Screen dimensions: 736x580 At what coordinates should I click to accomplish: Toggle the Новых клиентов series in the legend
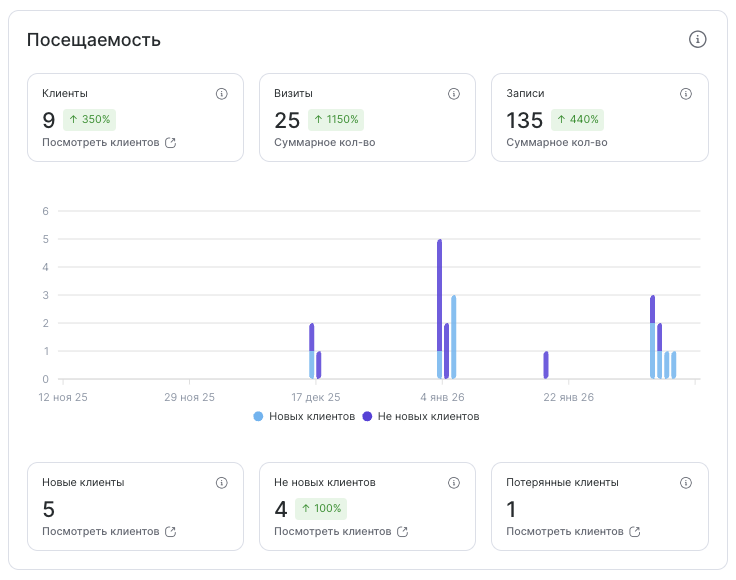pyautogui.click(x=305, y=416)
